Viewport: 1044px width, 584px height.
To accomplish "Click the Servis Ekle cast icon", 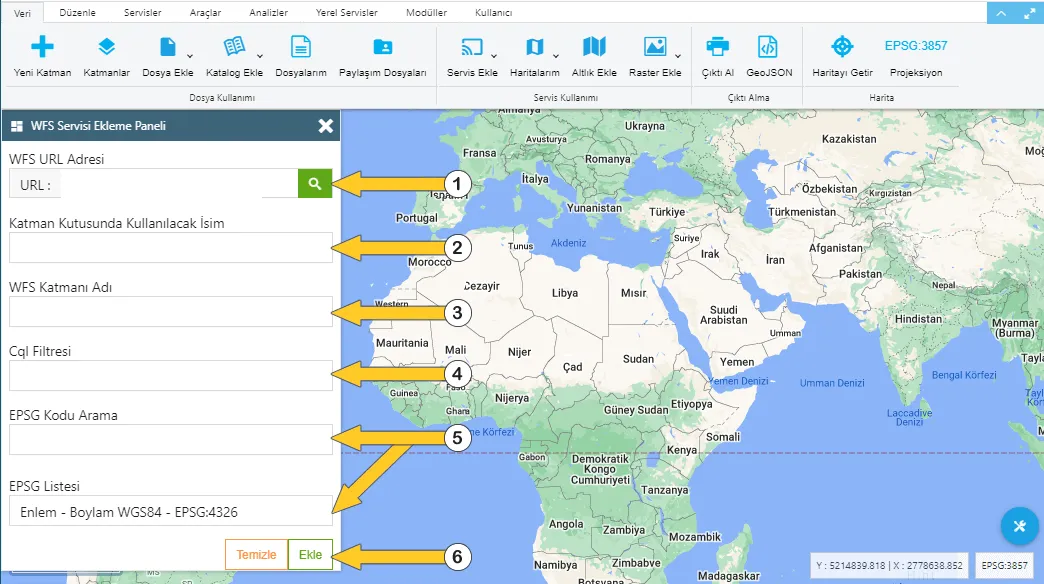I will pos(472,47).
